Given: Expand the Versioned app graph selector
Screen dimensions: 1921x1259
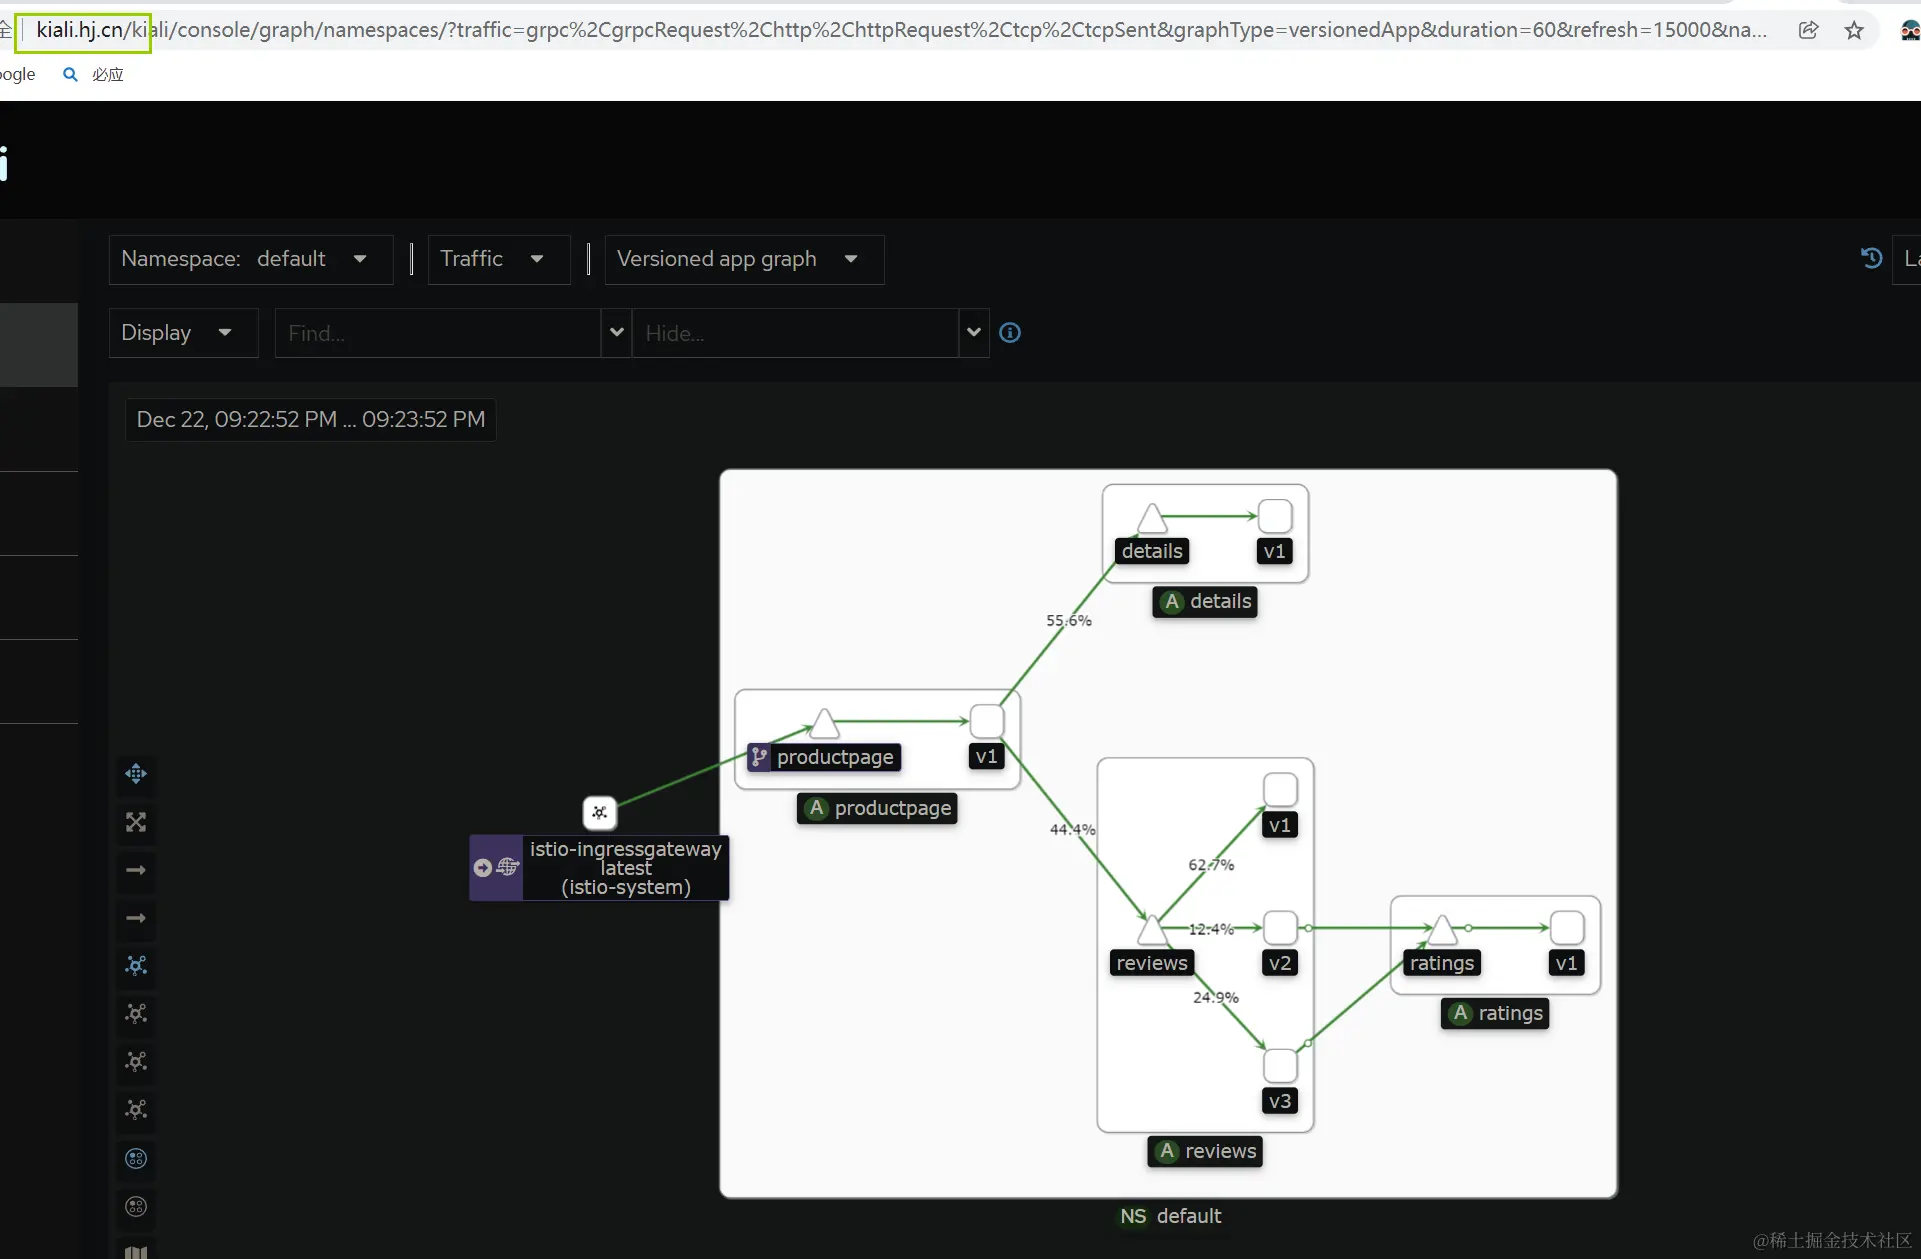Looking at the screenshot, I should click(x=743, y=259).
